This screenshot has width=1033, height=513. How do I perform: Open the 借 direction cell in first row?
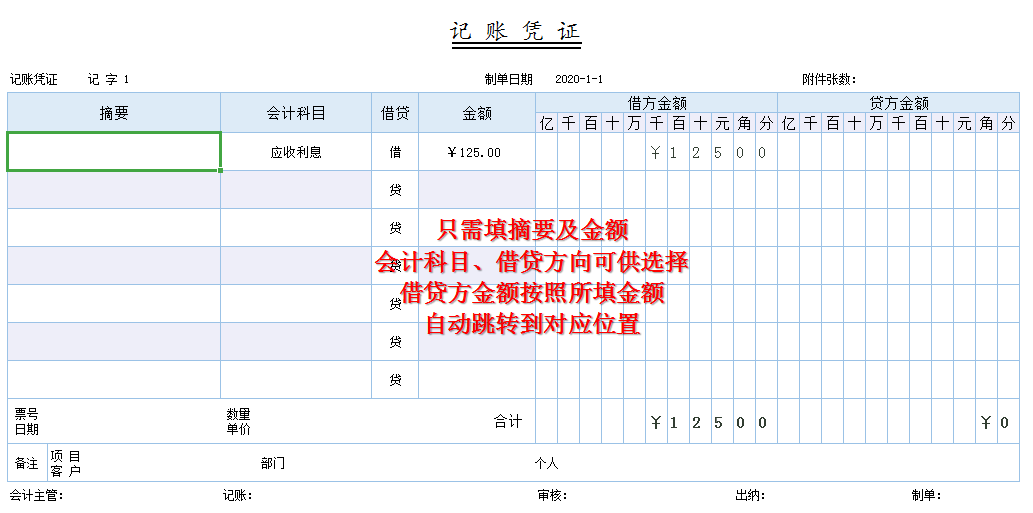pyautogui.click(x=395, y=152)
